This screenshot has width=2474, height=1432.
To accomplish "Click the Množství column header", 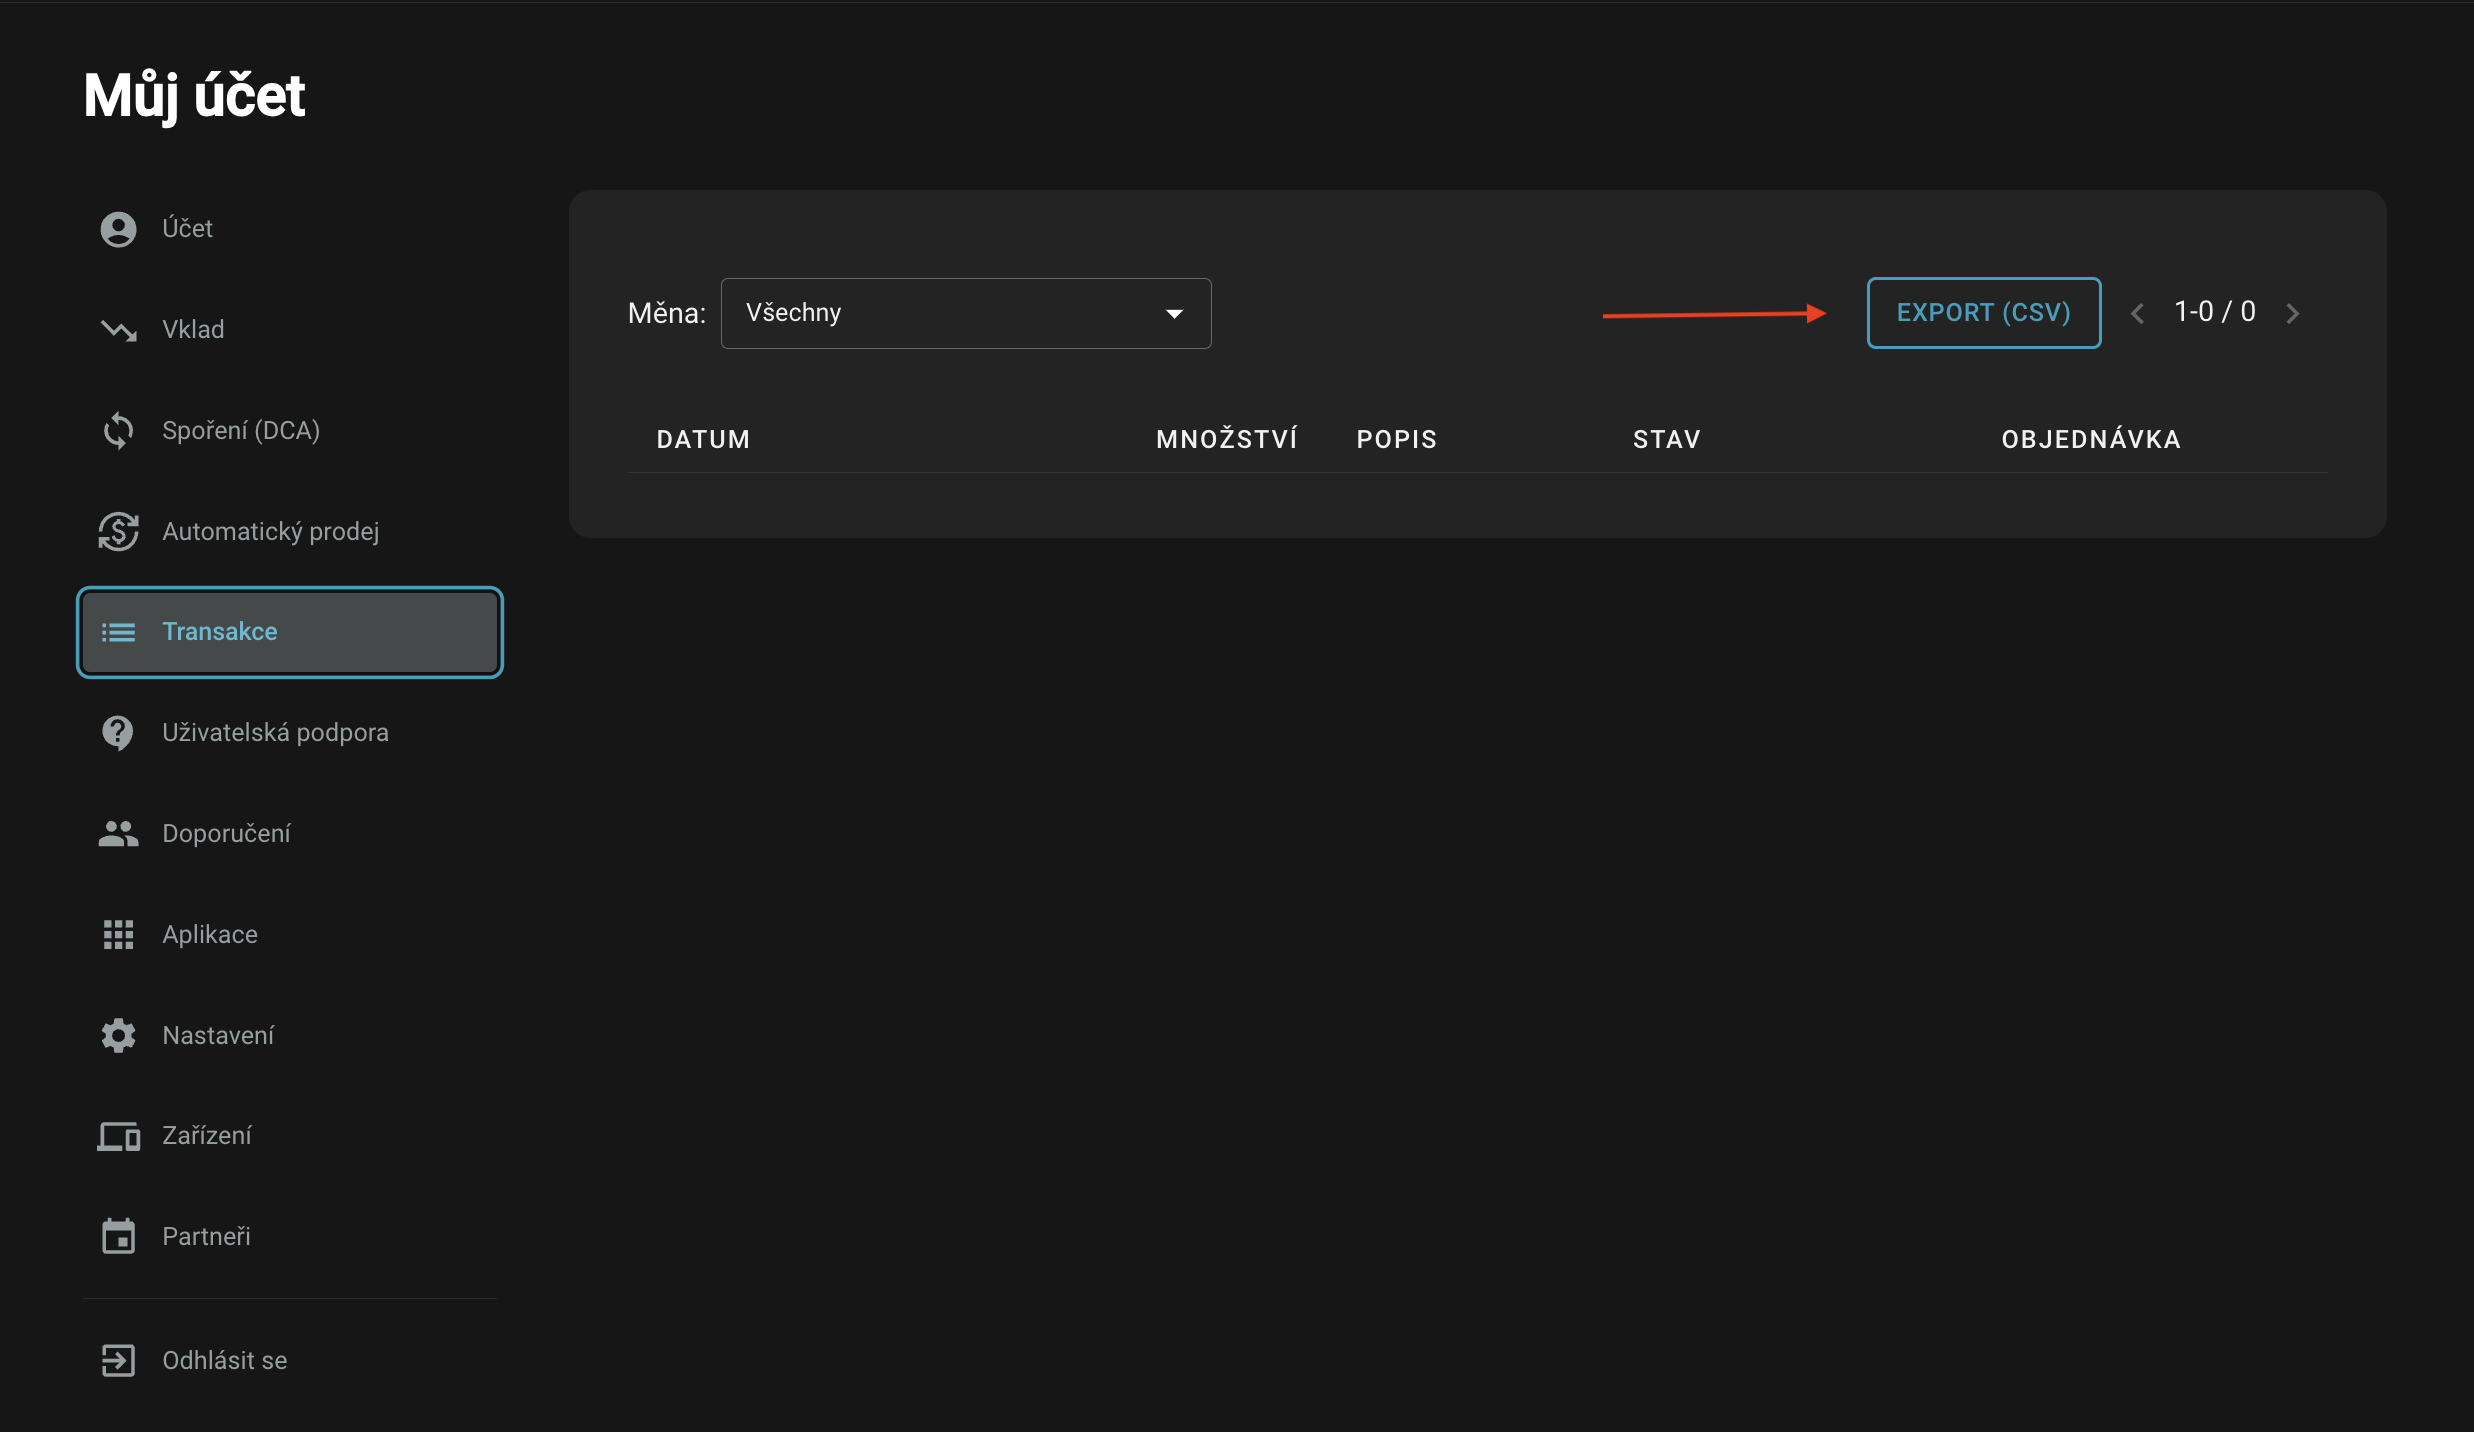I will [x=1226, y=439].
